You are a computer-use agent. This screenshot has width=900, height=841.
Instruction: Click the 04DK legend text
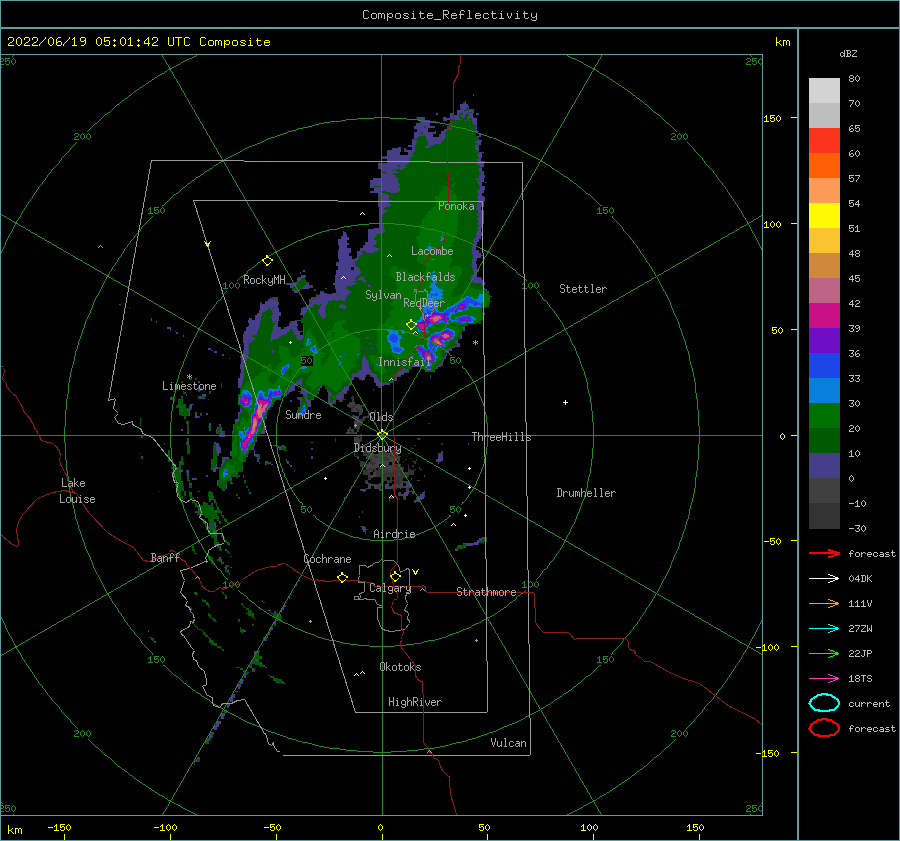(x=860, y=578)
